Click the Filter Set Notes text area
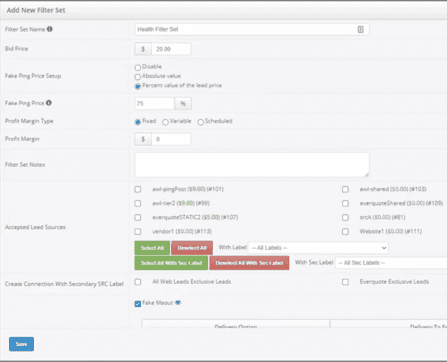 252,165
